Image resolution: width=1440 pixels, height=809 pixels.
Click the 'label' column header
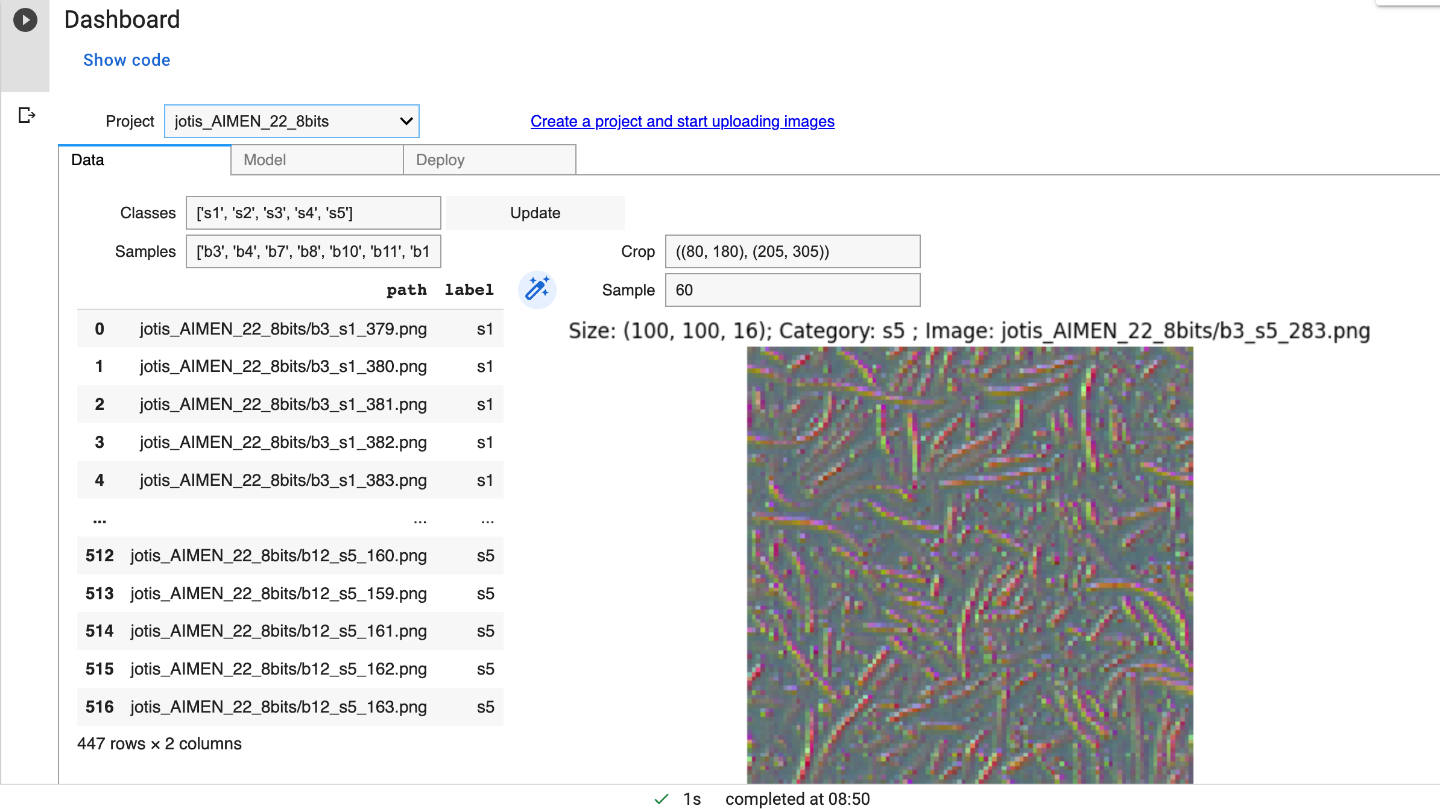click(x=470, y=290)
